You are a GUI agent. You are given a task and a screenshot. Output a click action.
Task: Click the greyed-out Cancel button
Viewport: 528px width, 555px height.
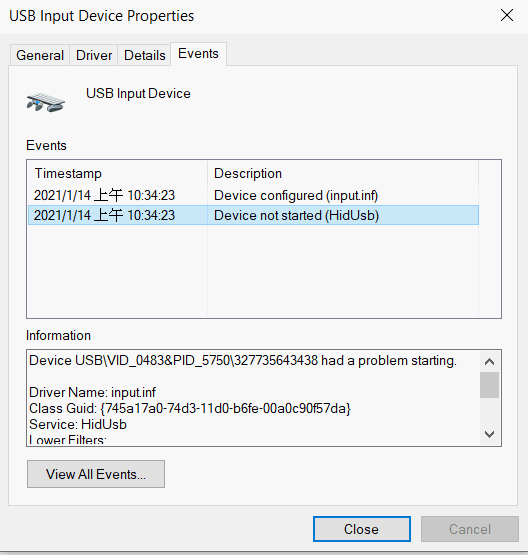pyautogui.click(x=470, y=529)
